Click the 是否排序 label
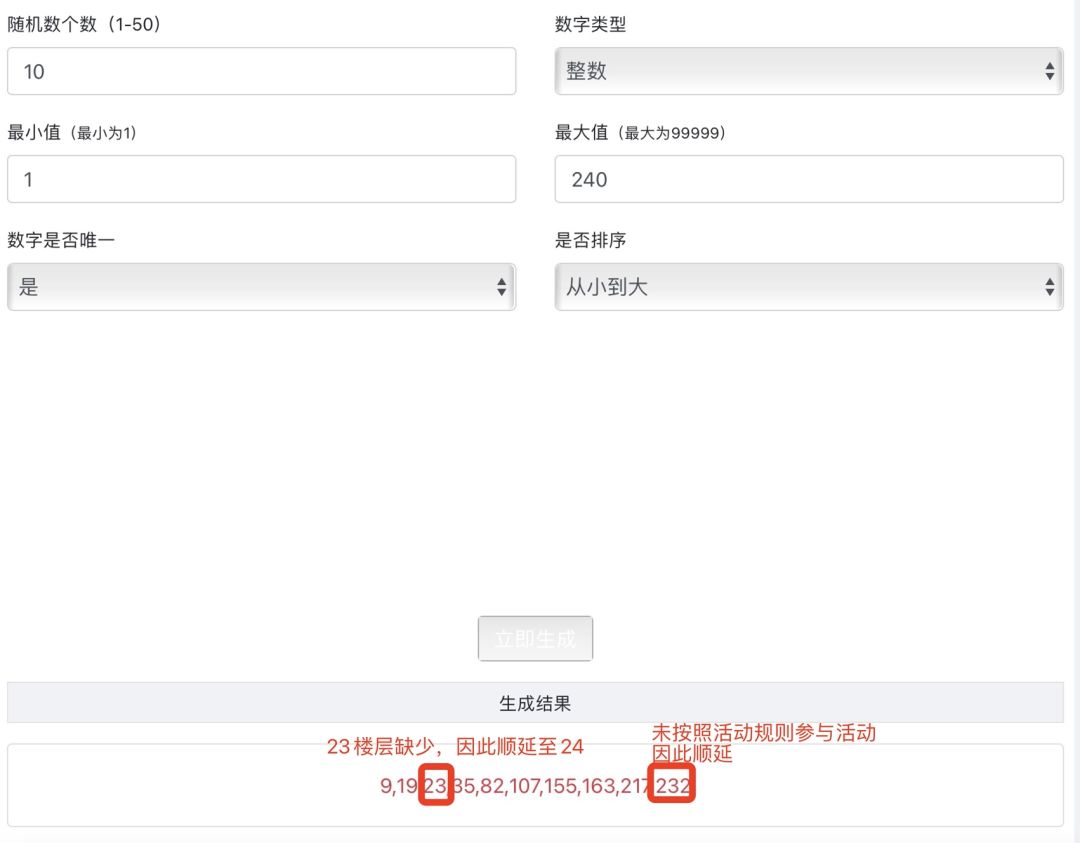 coord(591,241)
